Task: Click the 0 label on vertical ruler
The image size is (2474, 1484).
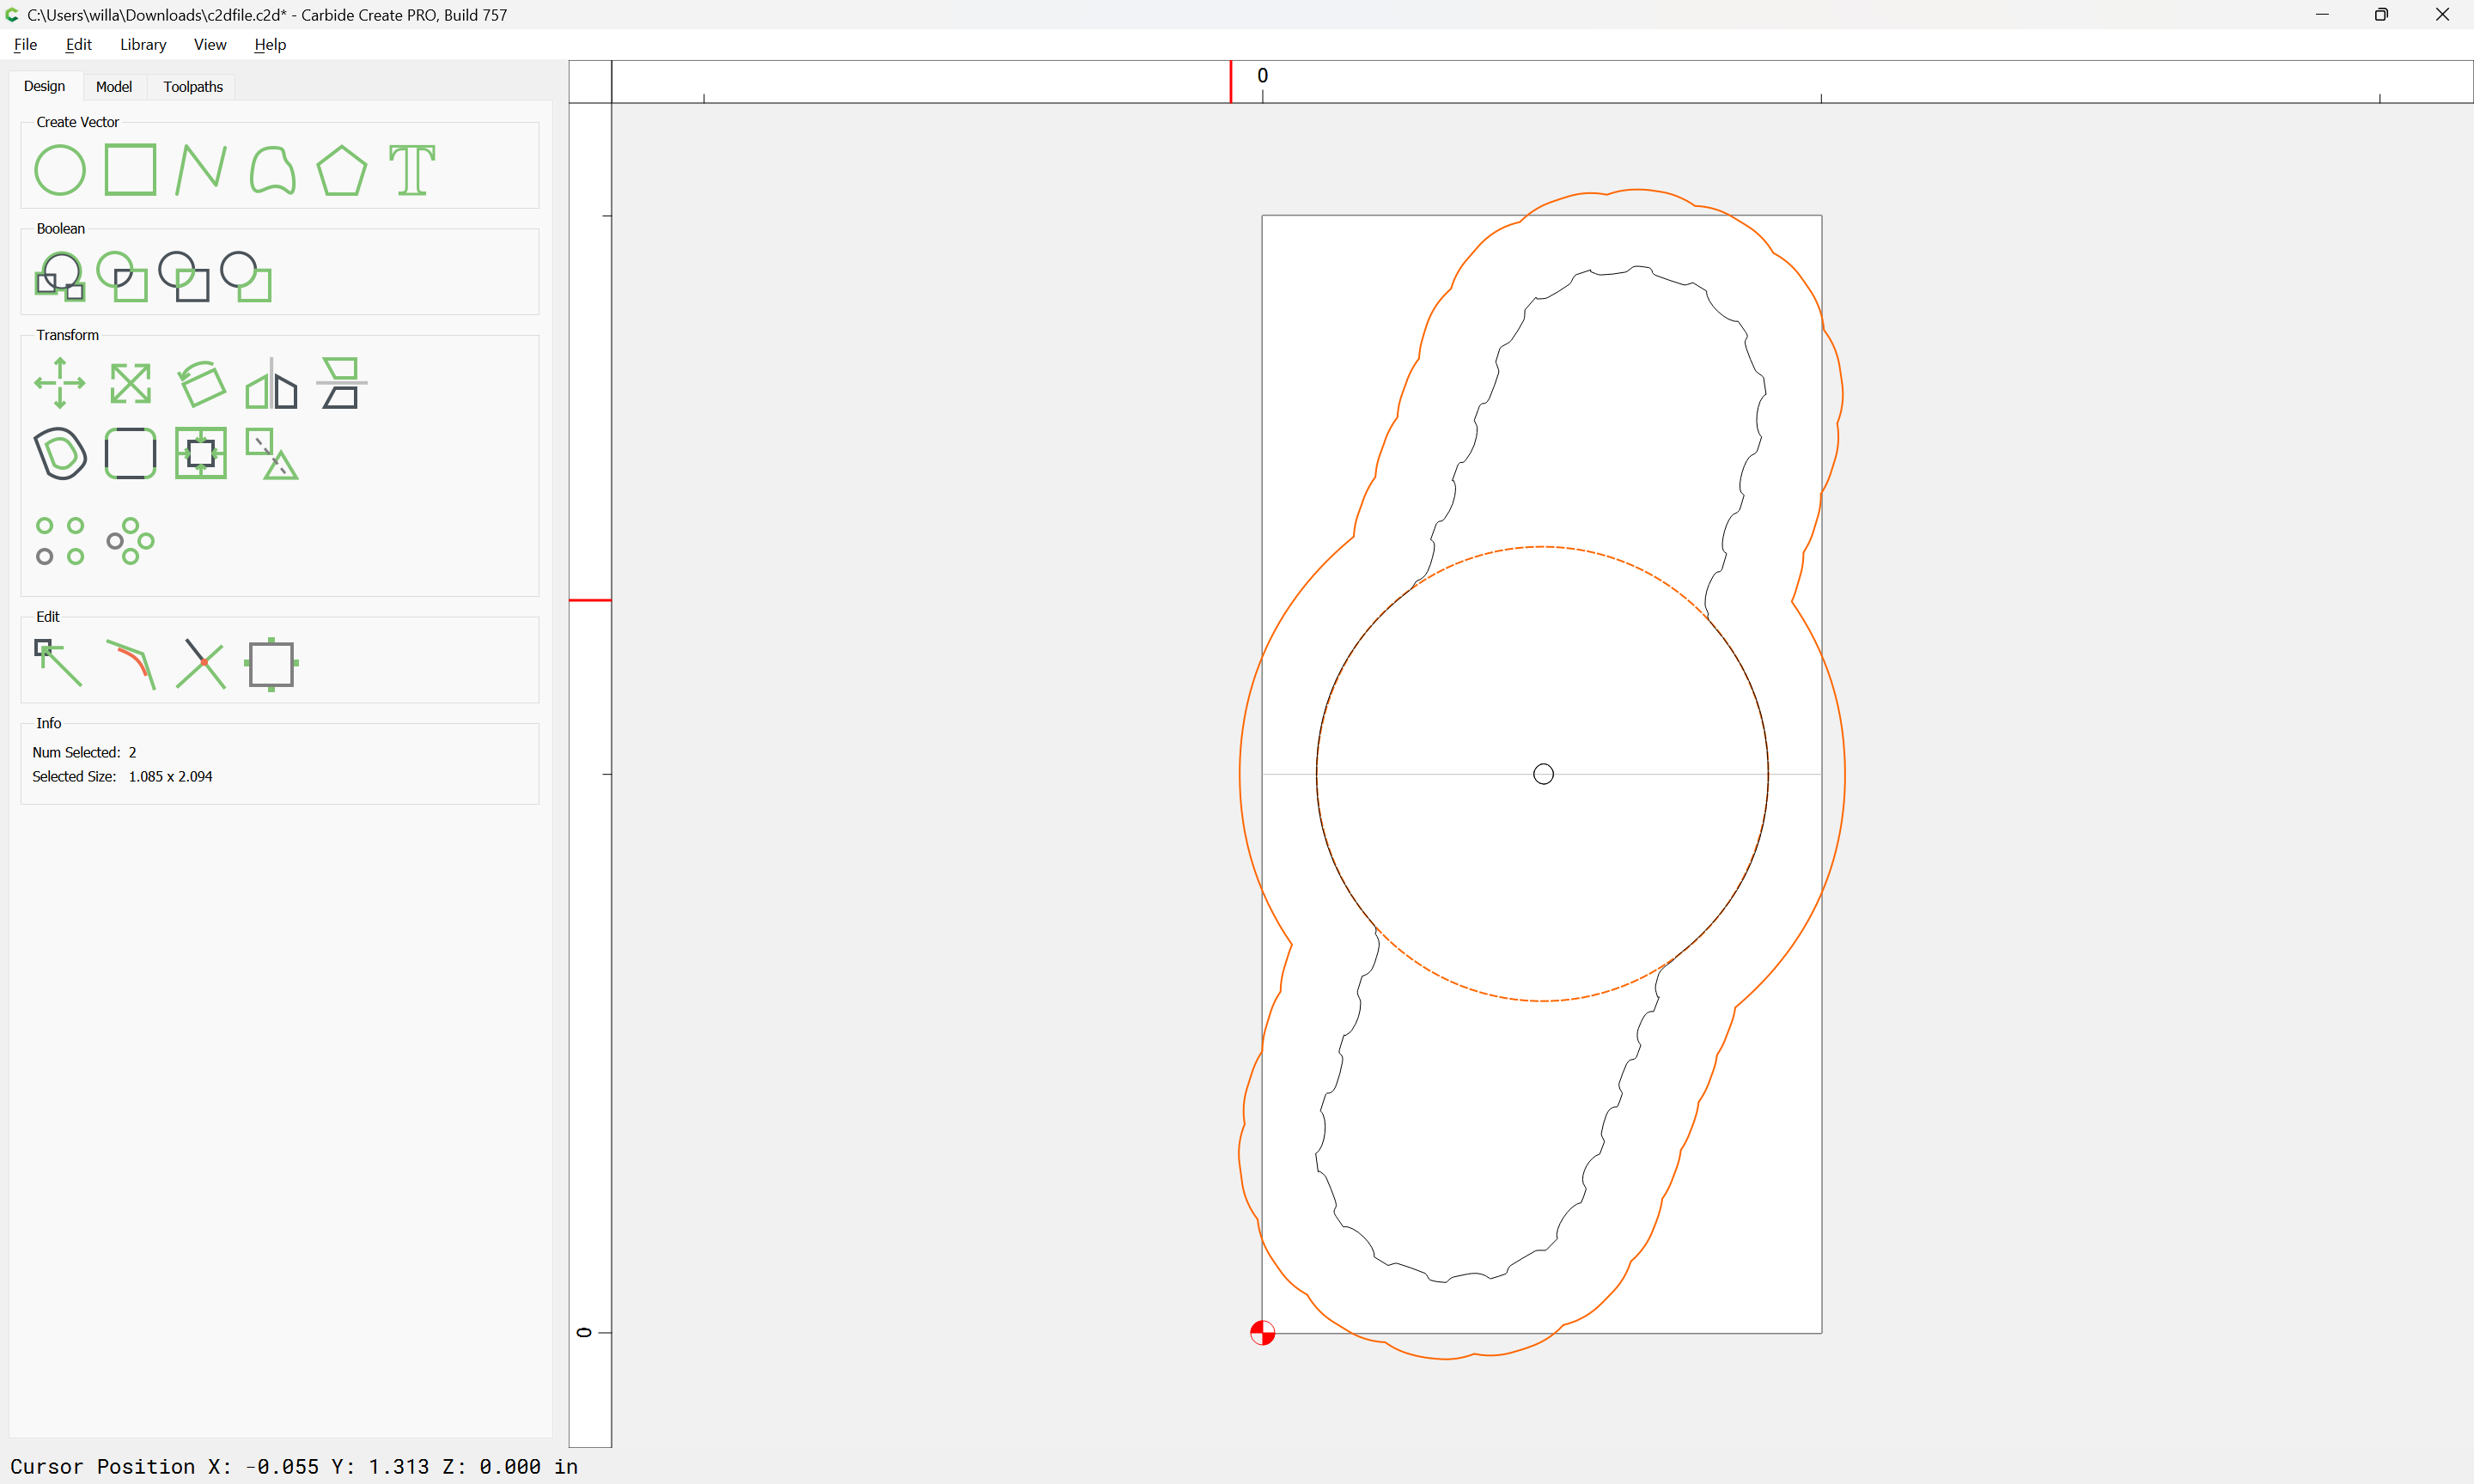Action: point(585,1332)
